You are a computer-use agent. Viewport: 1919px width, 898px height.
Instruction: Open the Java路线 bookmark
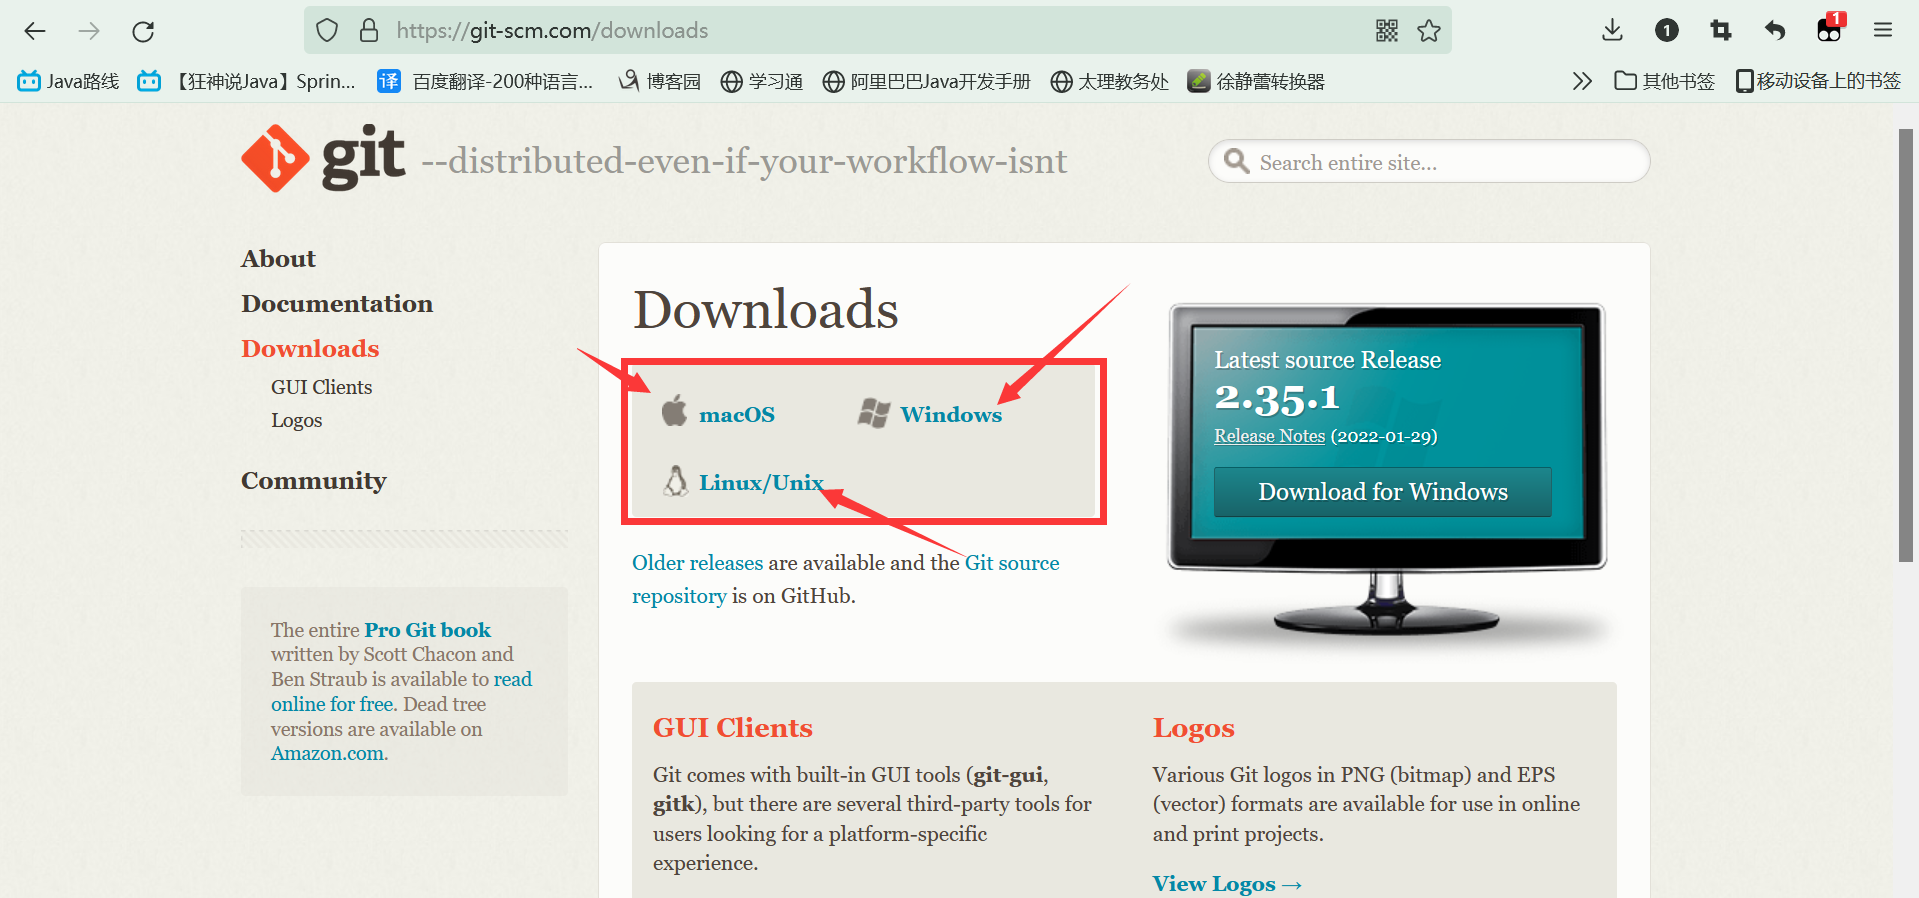68,81
